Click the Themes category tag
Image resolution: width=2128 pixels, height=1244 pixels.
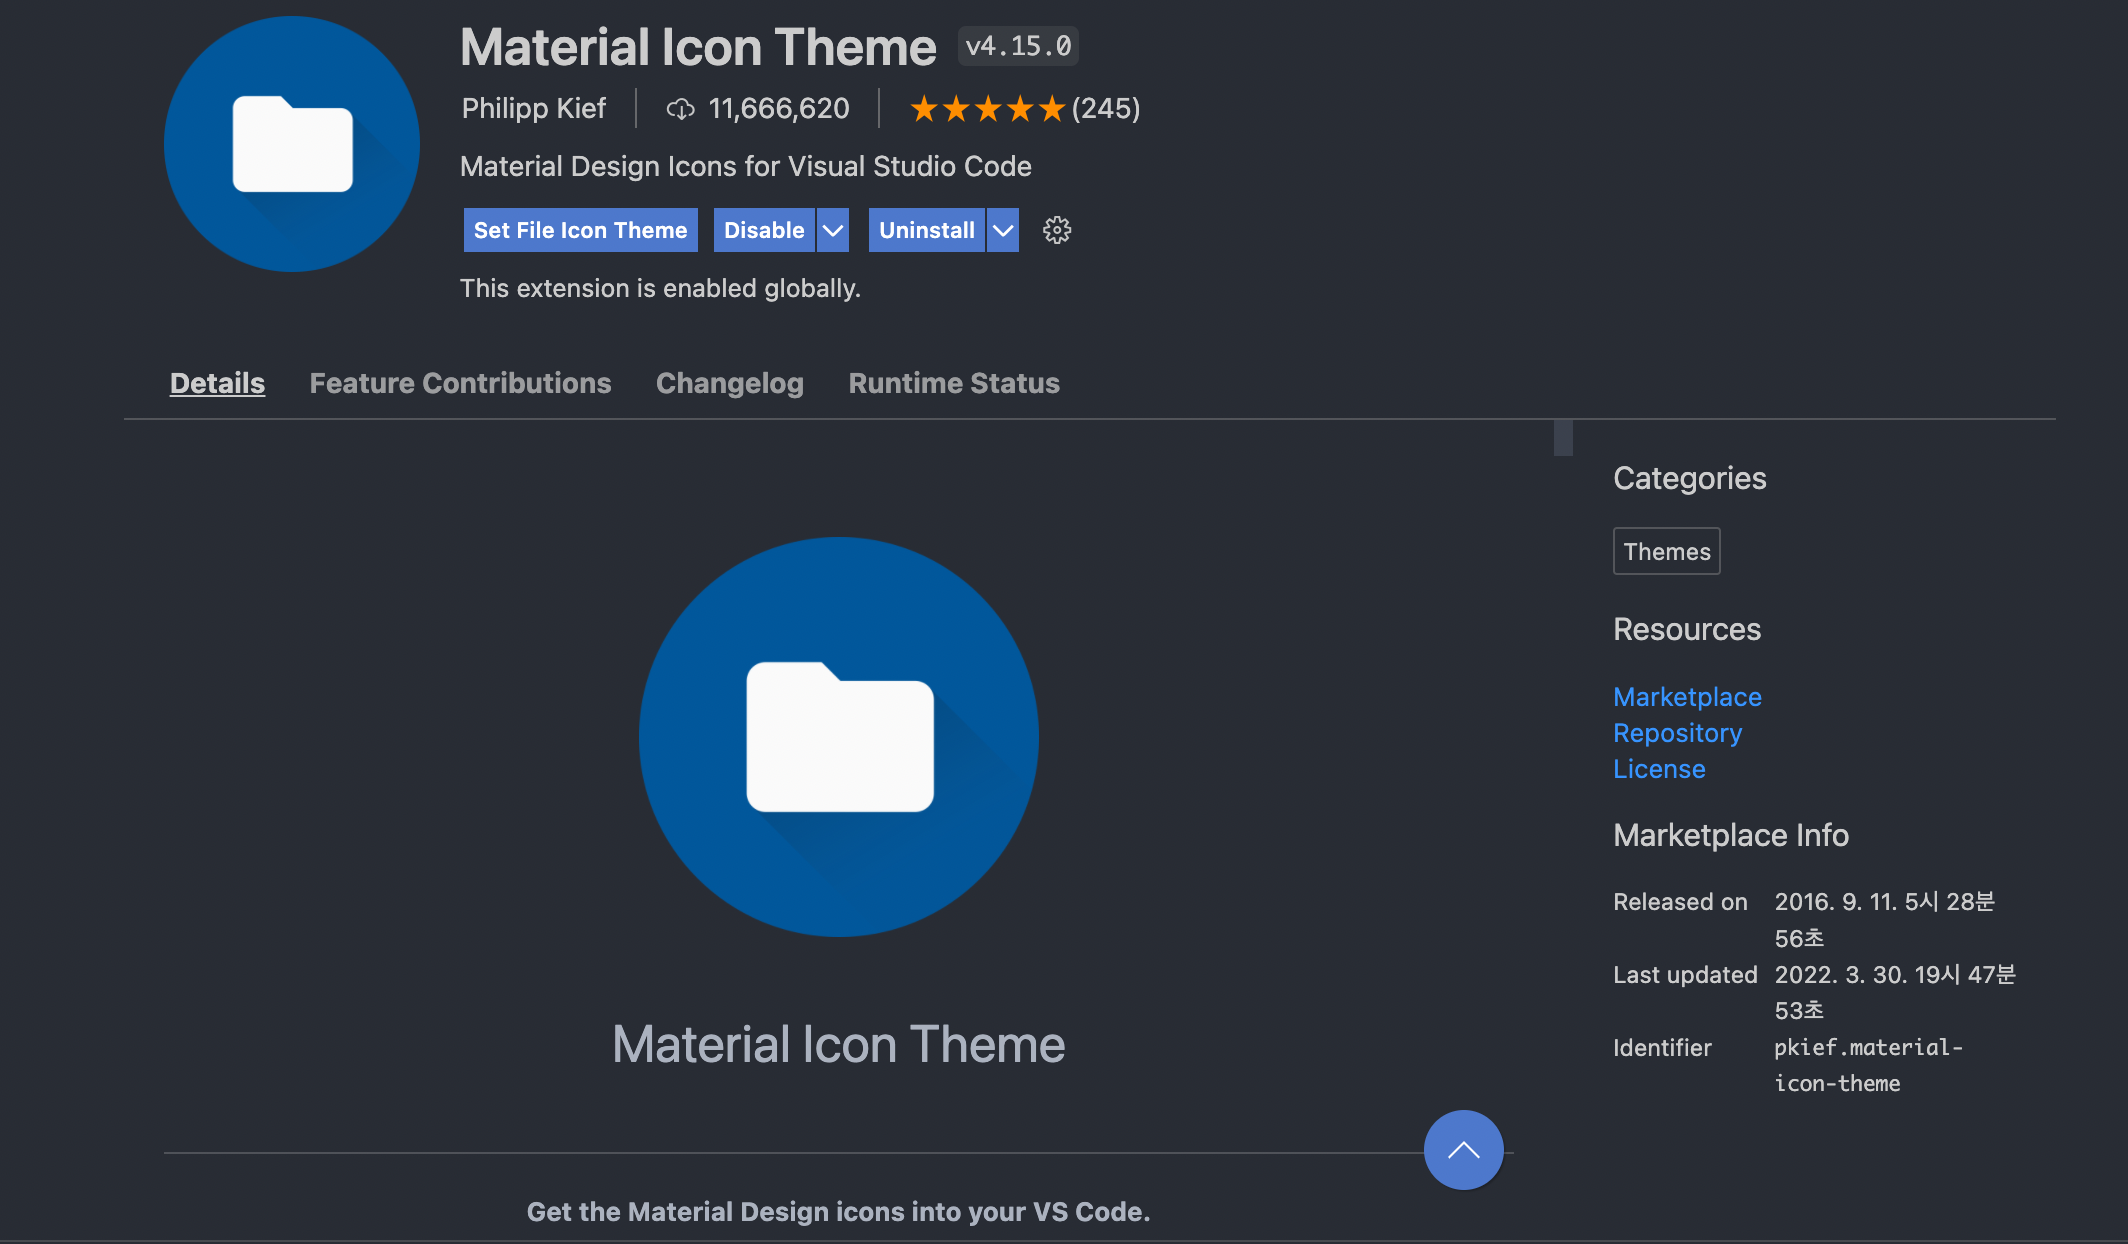pos(1666,551)
